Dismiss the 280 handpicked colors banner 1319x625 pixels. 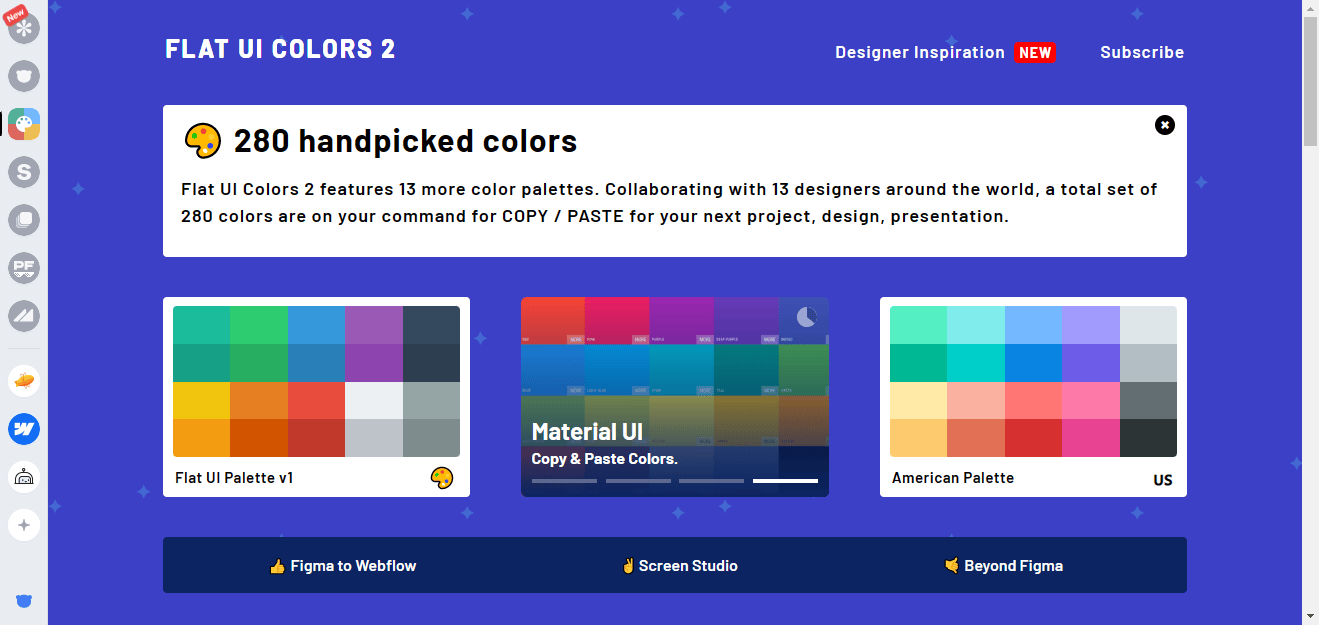1165,125
